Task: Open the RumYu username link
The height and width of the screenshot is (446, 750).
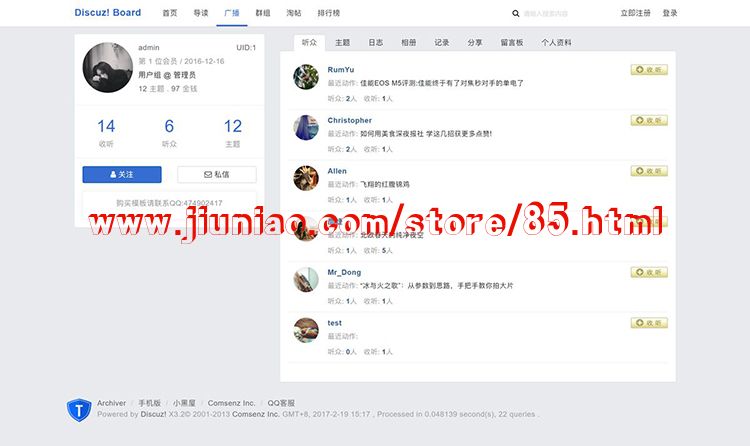Action: click(341, 70)
